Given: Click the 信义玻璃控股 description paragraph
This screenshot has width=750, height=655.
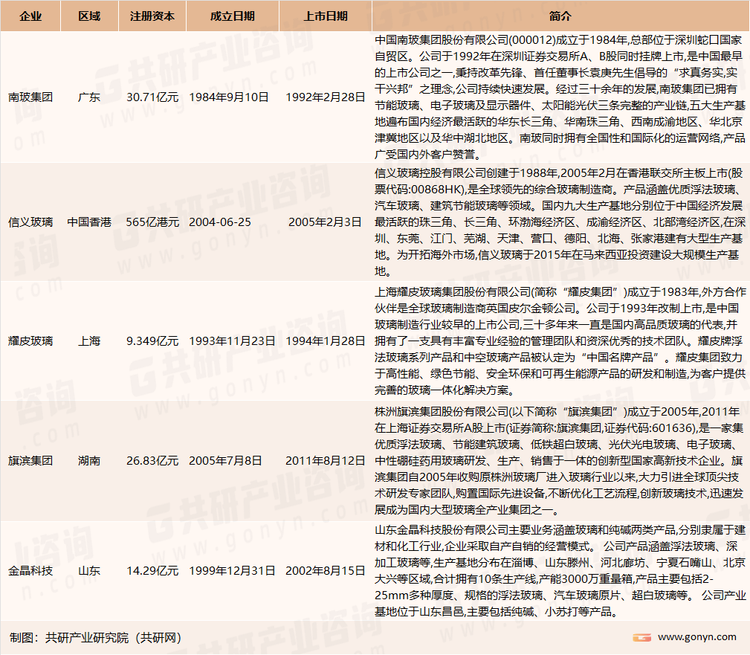Looking at the screenshot, I should (x=560, y=222).
